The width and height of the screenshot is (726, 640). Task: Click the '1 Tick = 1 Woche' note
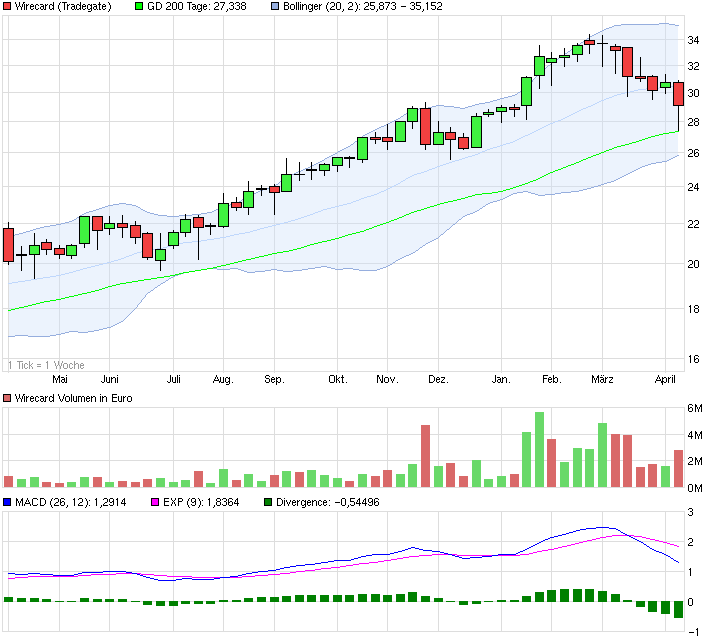(46, 365)
